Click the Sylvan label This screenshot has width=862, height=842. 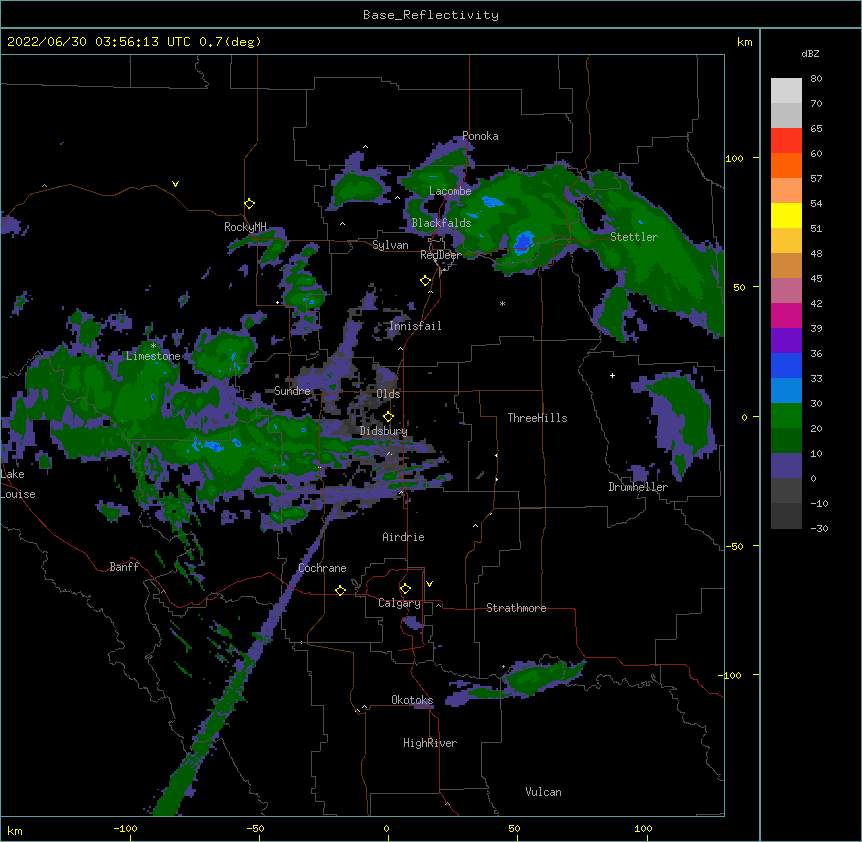[390, 245]
